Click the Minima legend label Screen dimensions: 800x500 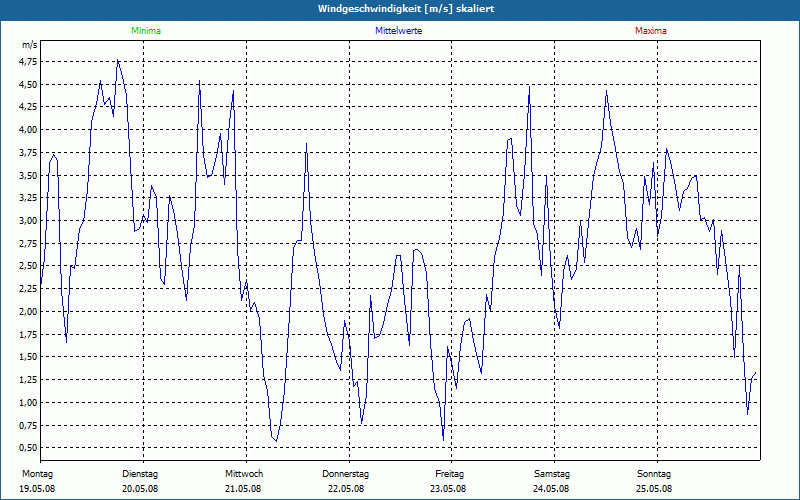point(146,31)
